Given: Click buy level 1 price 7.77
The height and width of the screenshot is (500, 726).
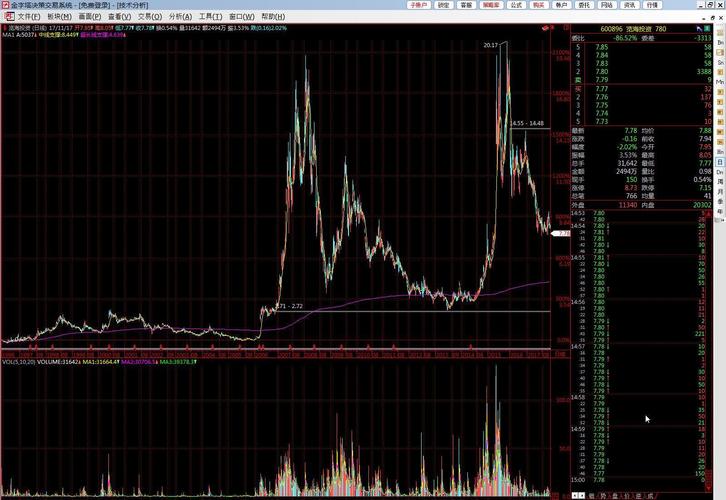Looking at the screenshot, I should (x=601, y=89).
